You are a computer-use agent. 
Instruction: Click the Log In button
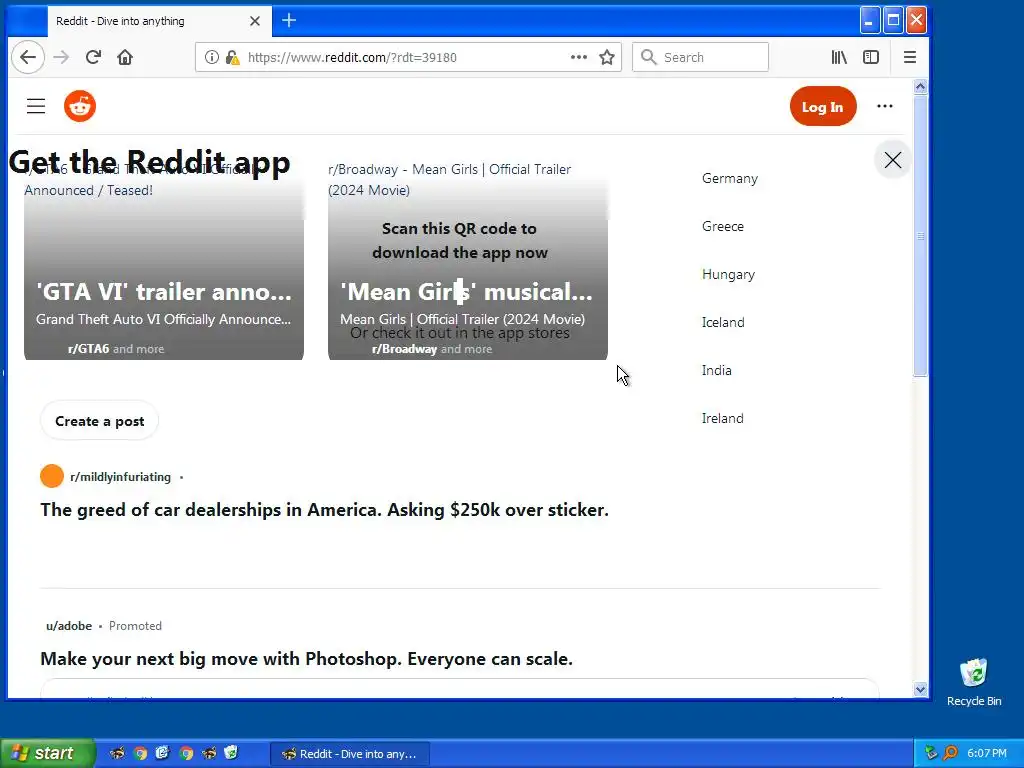tap(823, 106)
